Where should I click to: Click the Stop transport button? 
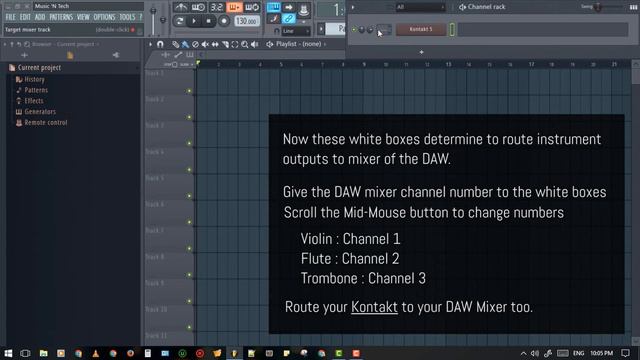(209, 20)
